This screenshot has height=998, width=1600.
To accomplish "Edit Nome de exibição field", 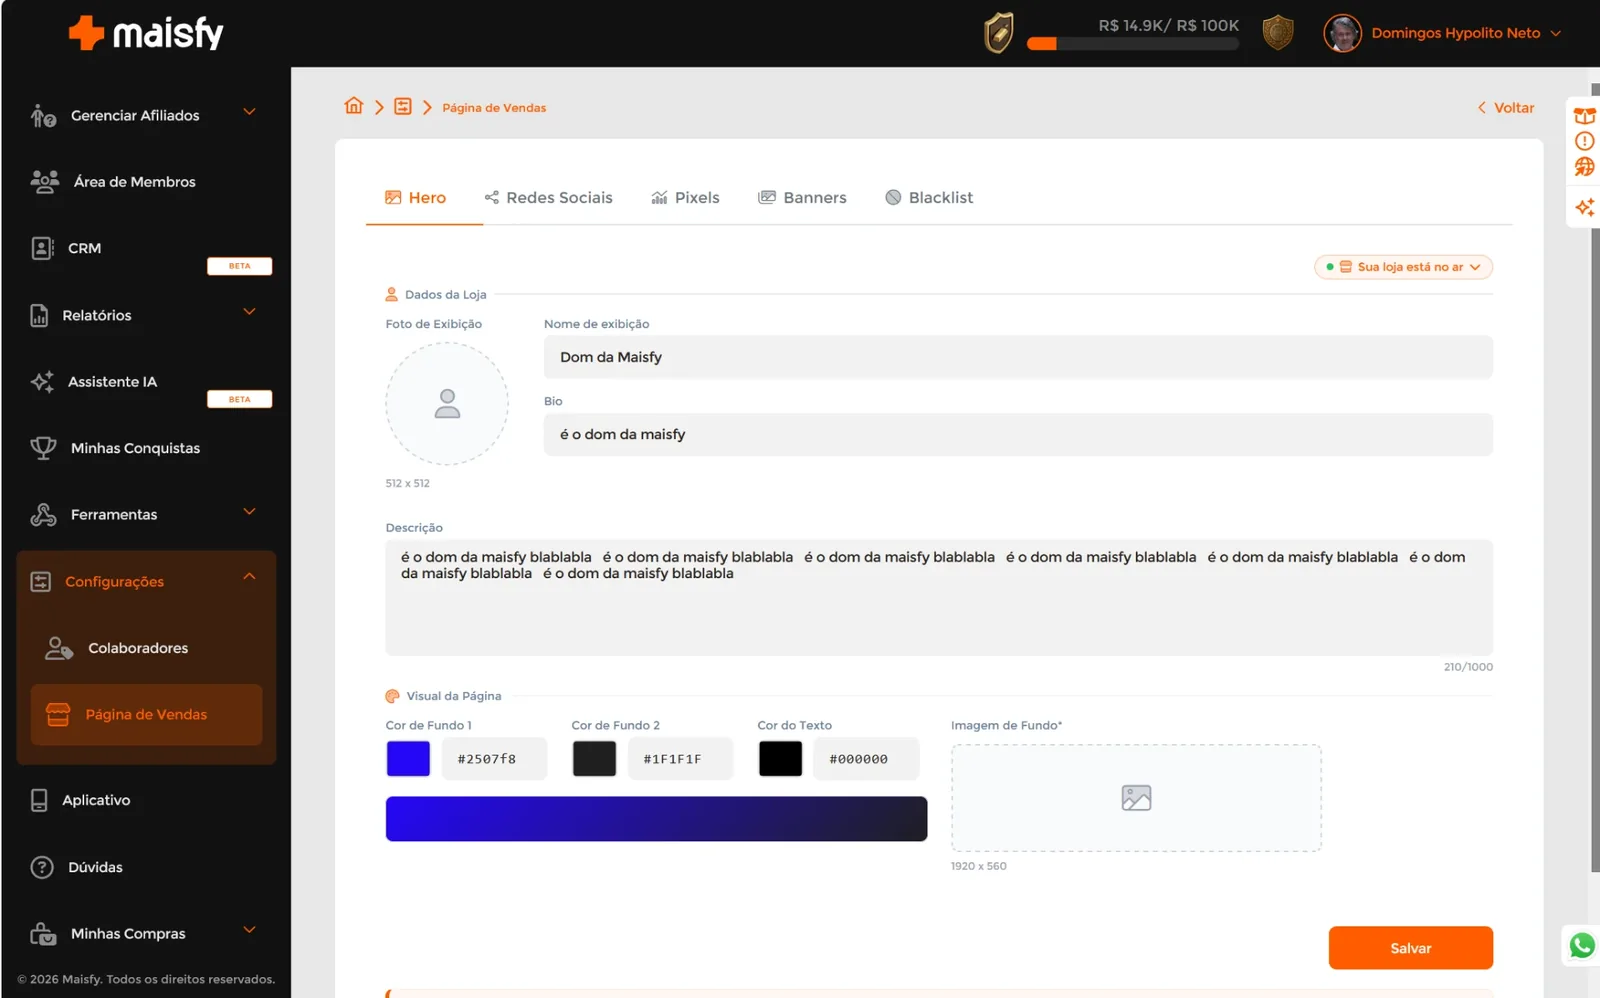I will pyautogui.click(x=1018, y=357).
